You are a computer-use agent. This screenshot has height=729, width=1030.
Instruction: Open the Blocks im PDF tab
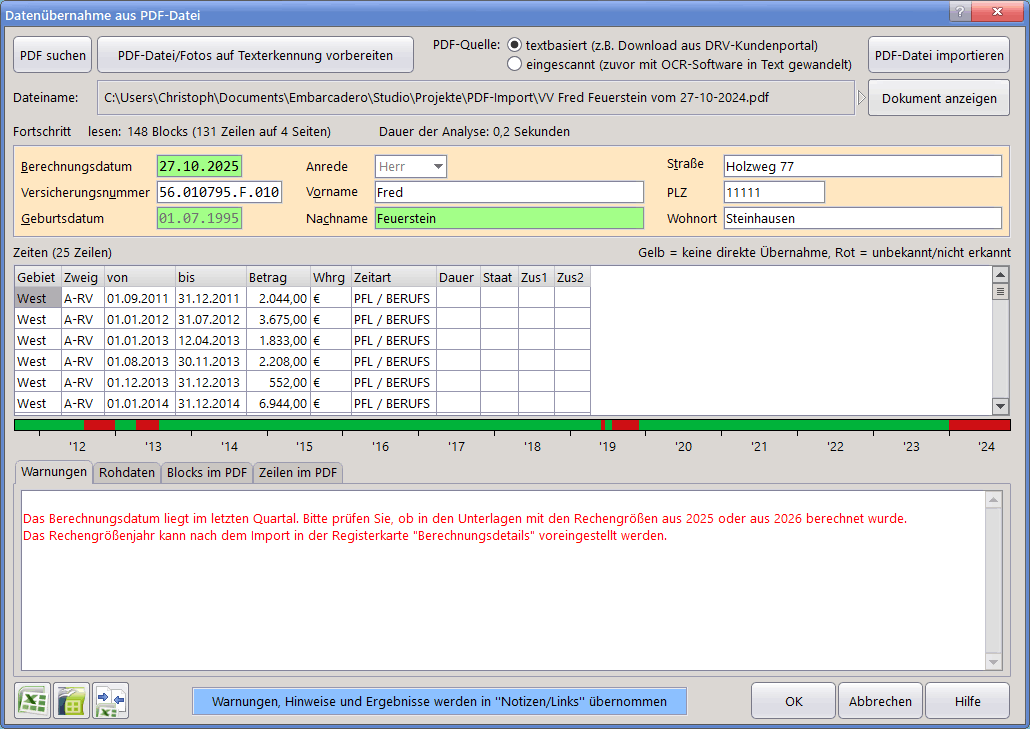click(207, 473)
